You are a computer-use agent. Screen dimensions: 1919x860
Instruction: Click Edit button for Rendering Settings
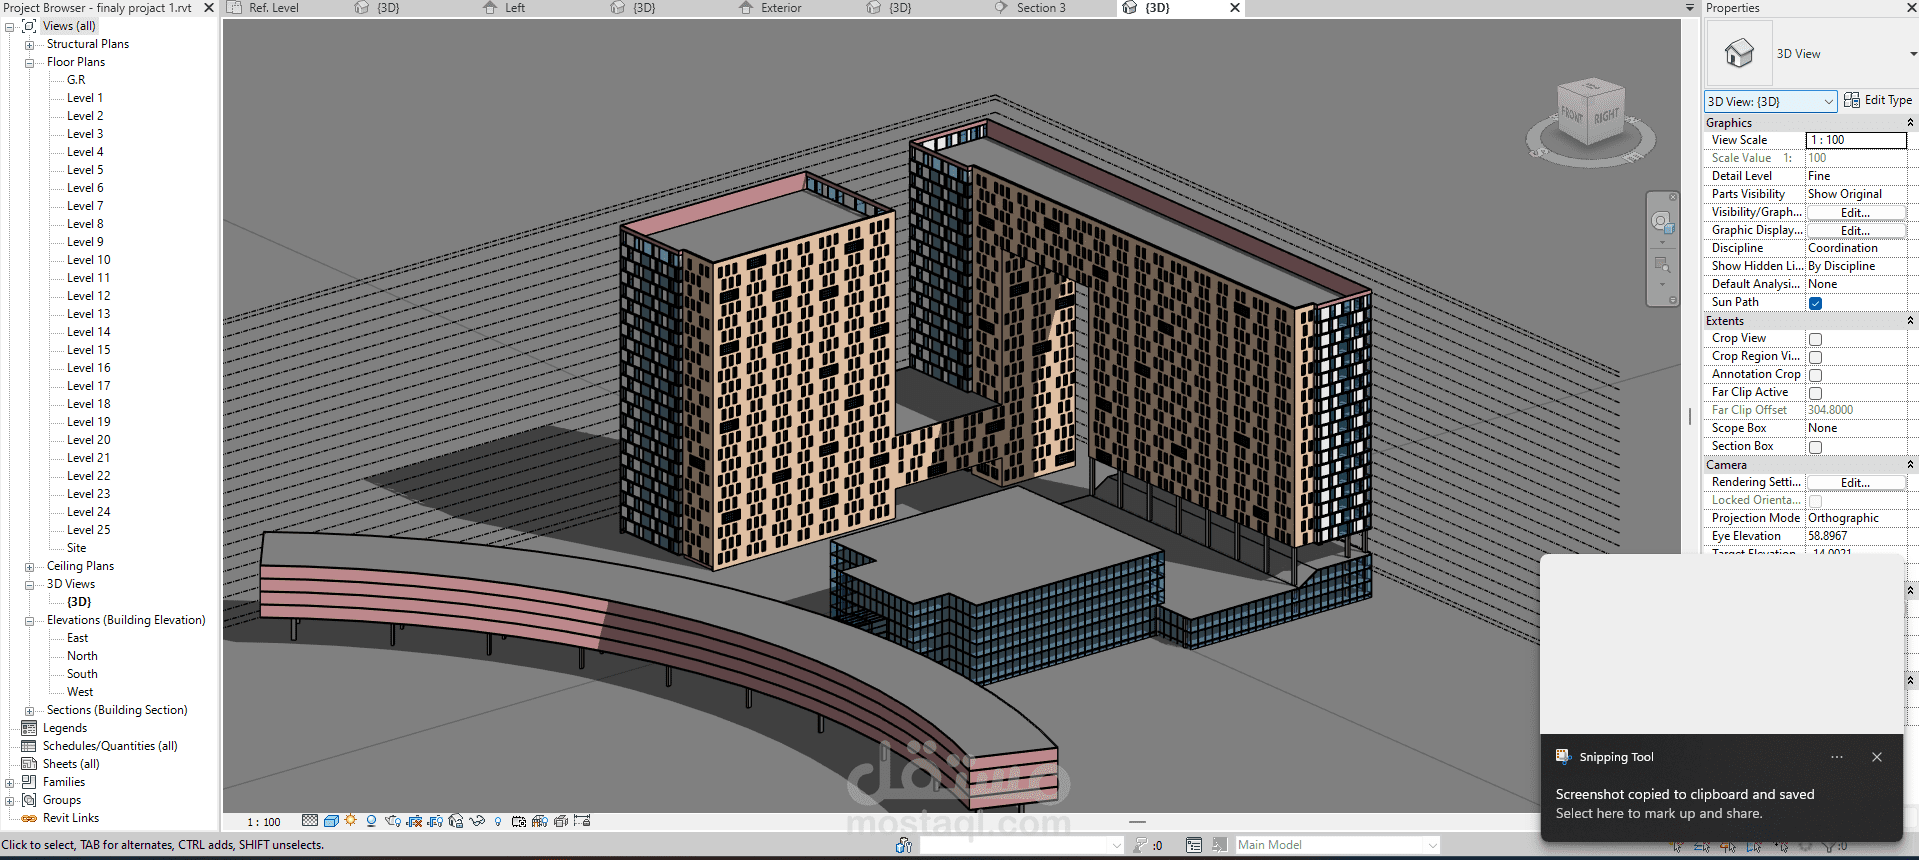1855,483
